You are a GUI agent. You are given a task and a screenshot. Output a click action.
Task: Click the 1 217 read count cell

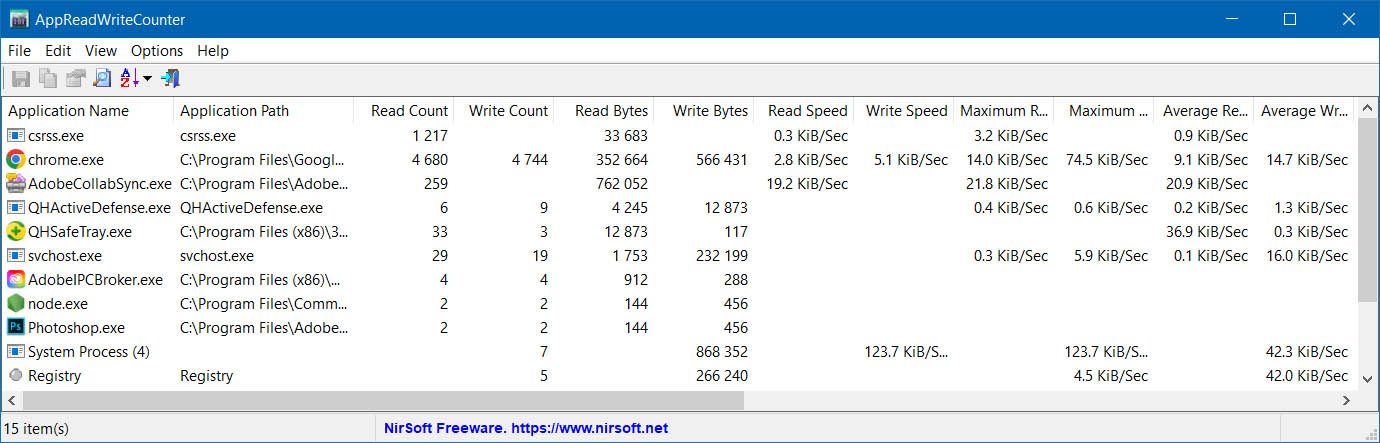429,135
